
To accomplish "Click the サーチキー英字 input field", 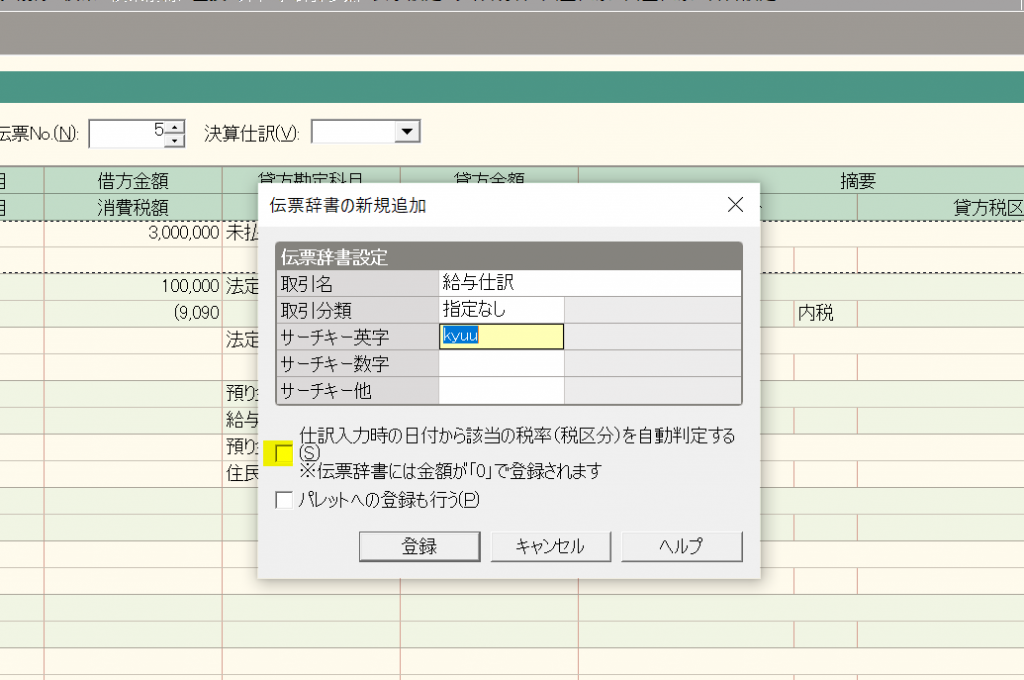I will click(x=501, y=337).
